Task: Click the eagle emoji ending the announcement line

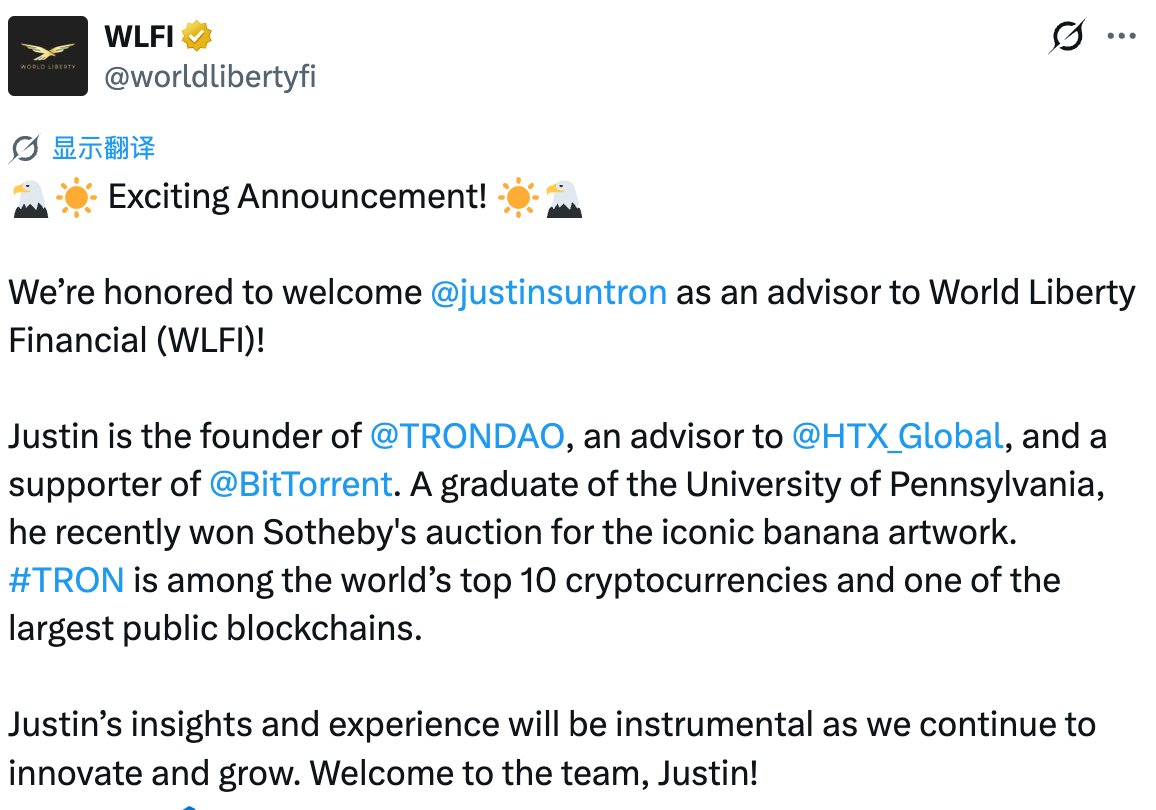Action: (564, 198)
